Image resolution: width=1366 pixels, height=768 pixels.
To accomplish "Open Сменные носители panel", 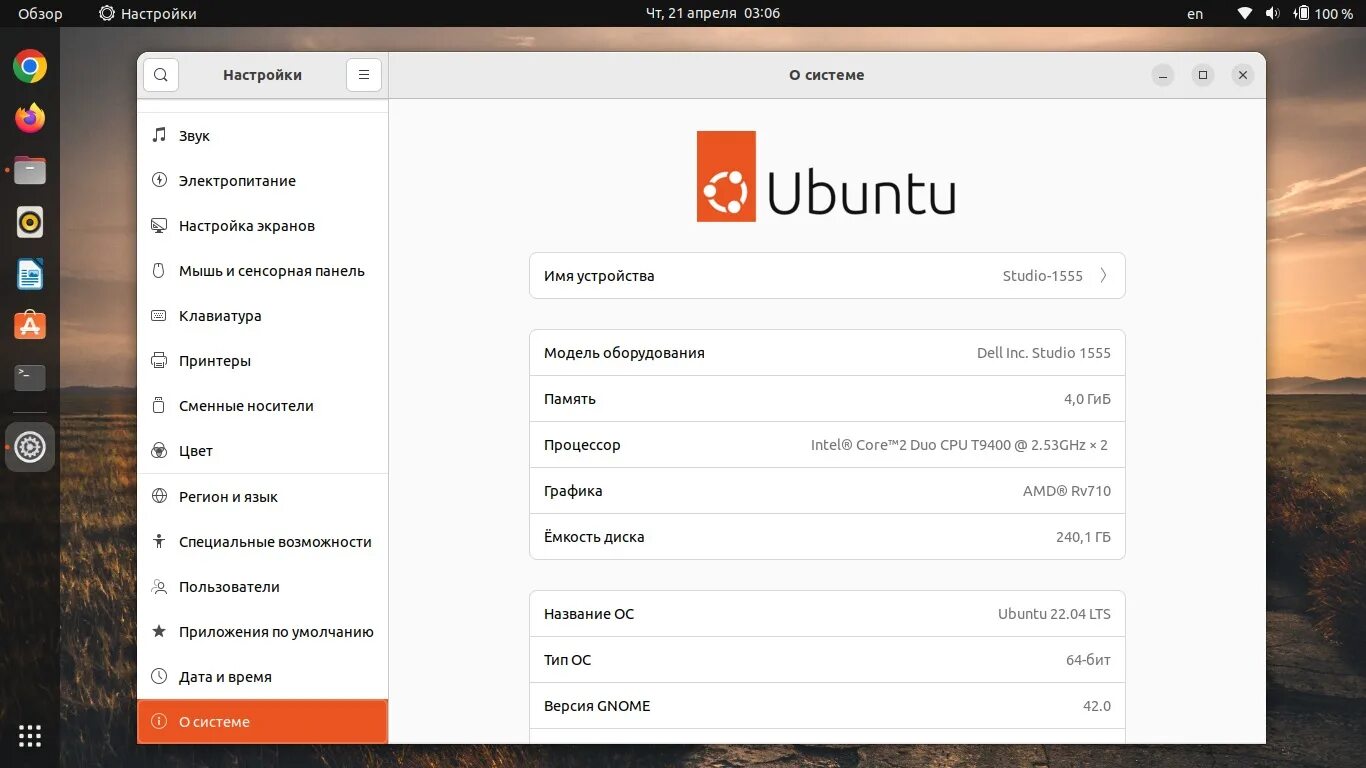I will 262,405.
